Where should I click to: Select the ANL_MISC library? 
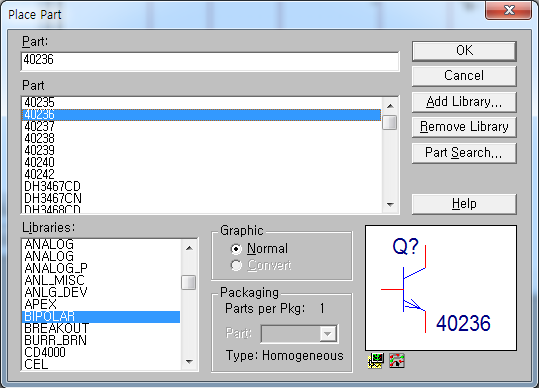101,280
